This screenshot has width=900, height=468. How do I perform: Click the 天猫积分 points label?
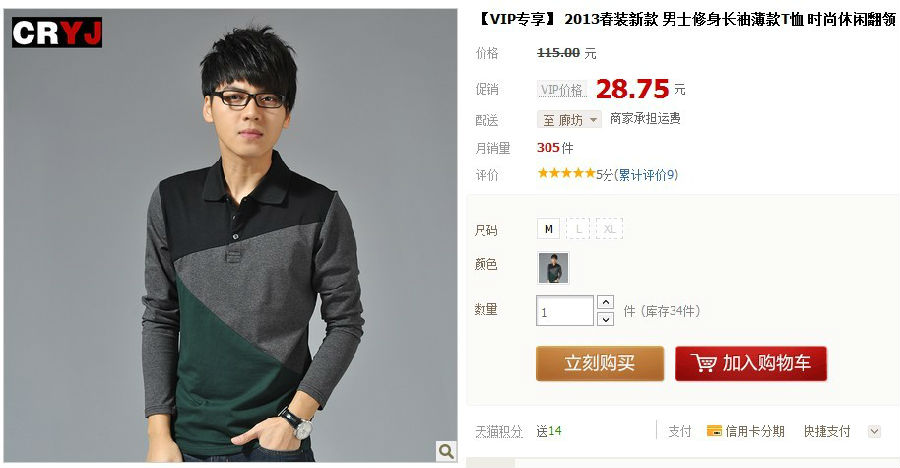point(499,431)
